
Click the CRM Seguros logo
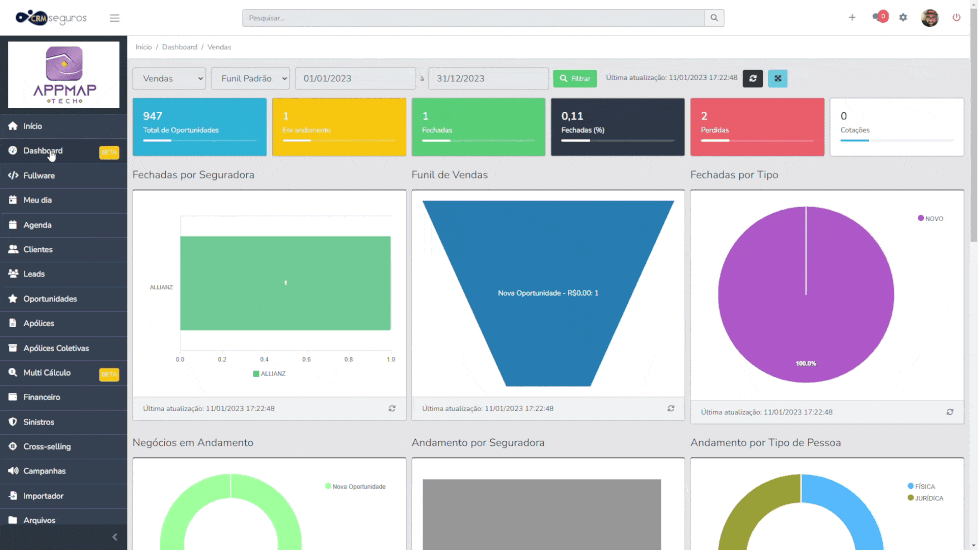pos(51,17)
